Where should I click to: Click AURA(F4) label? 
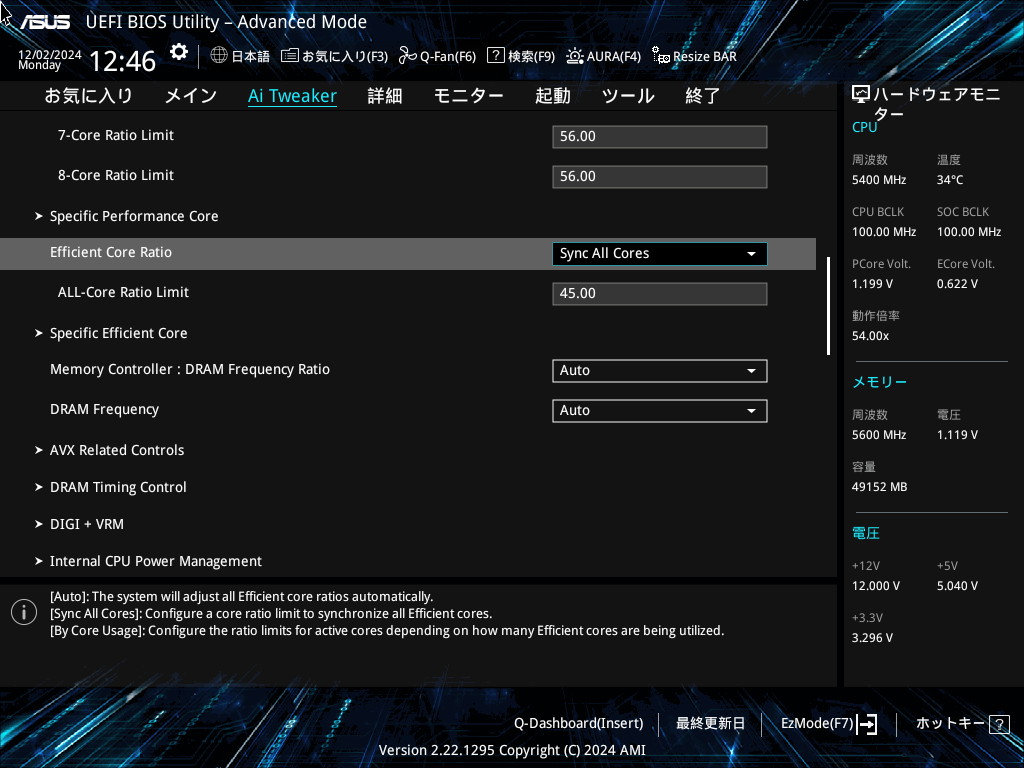614,56
